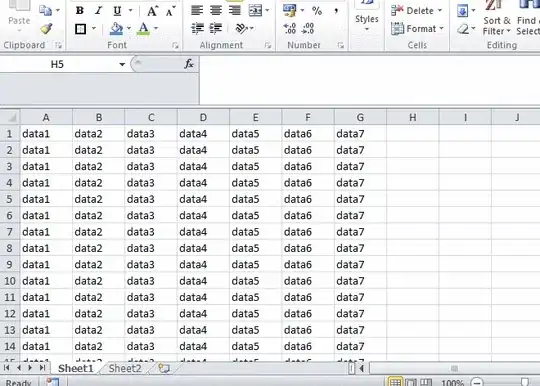Image resolution: width=540 pixels, height=386 pixels.
Task: Open the Merge & Center dropdown arrow
Action: coord(267,11)
